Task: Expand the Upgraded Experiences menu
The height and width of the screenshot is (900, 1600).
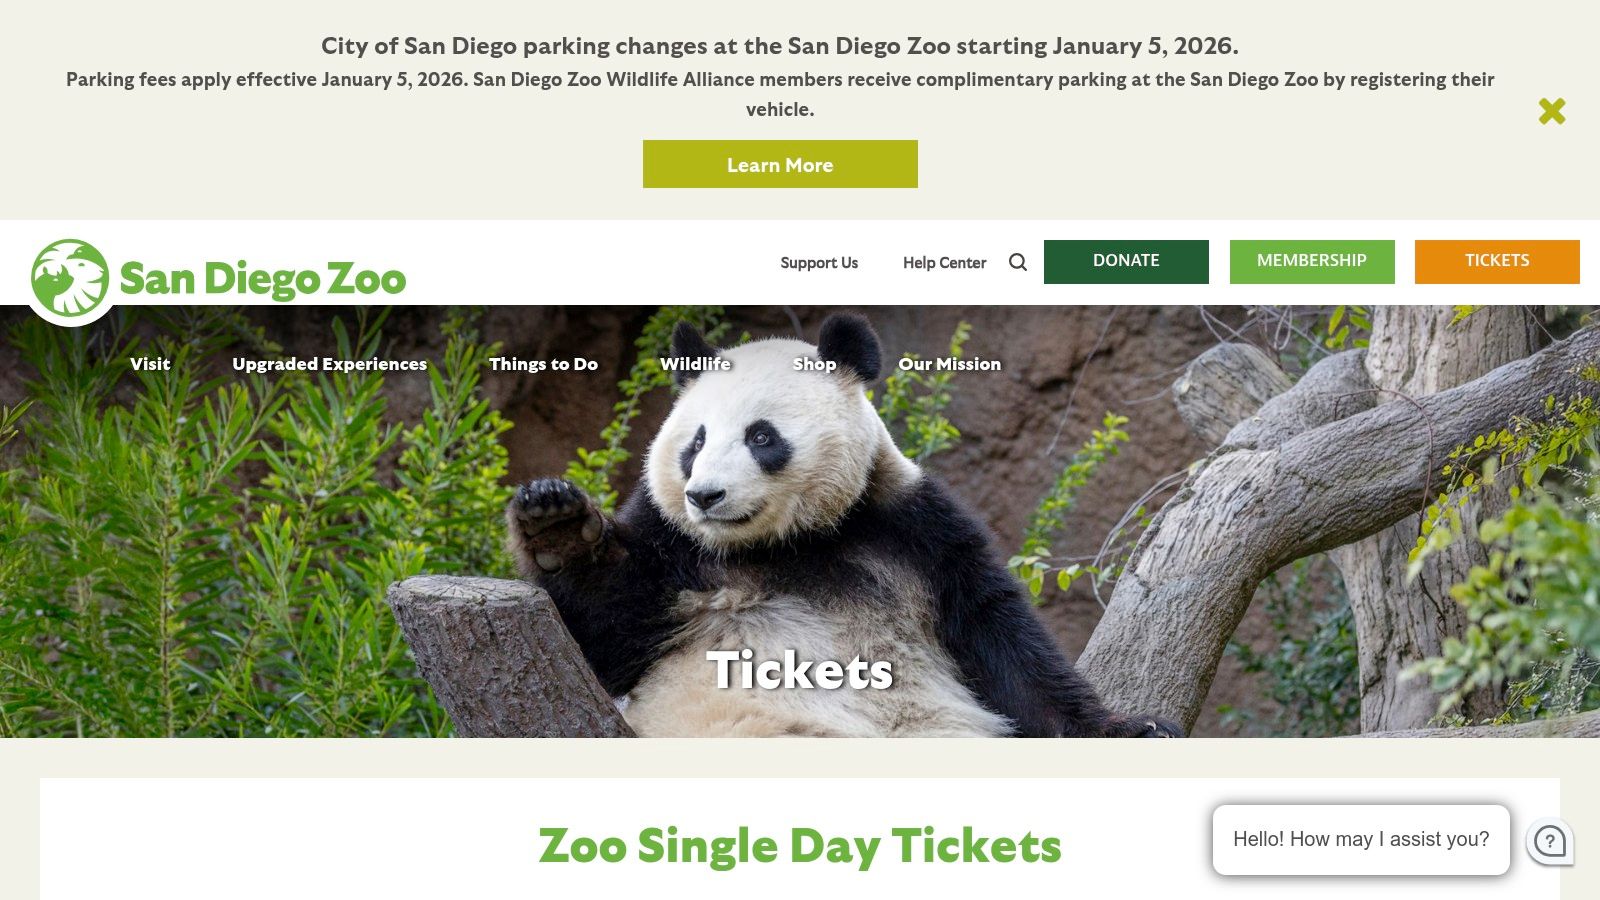Action: [x=329, y=364]
